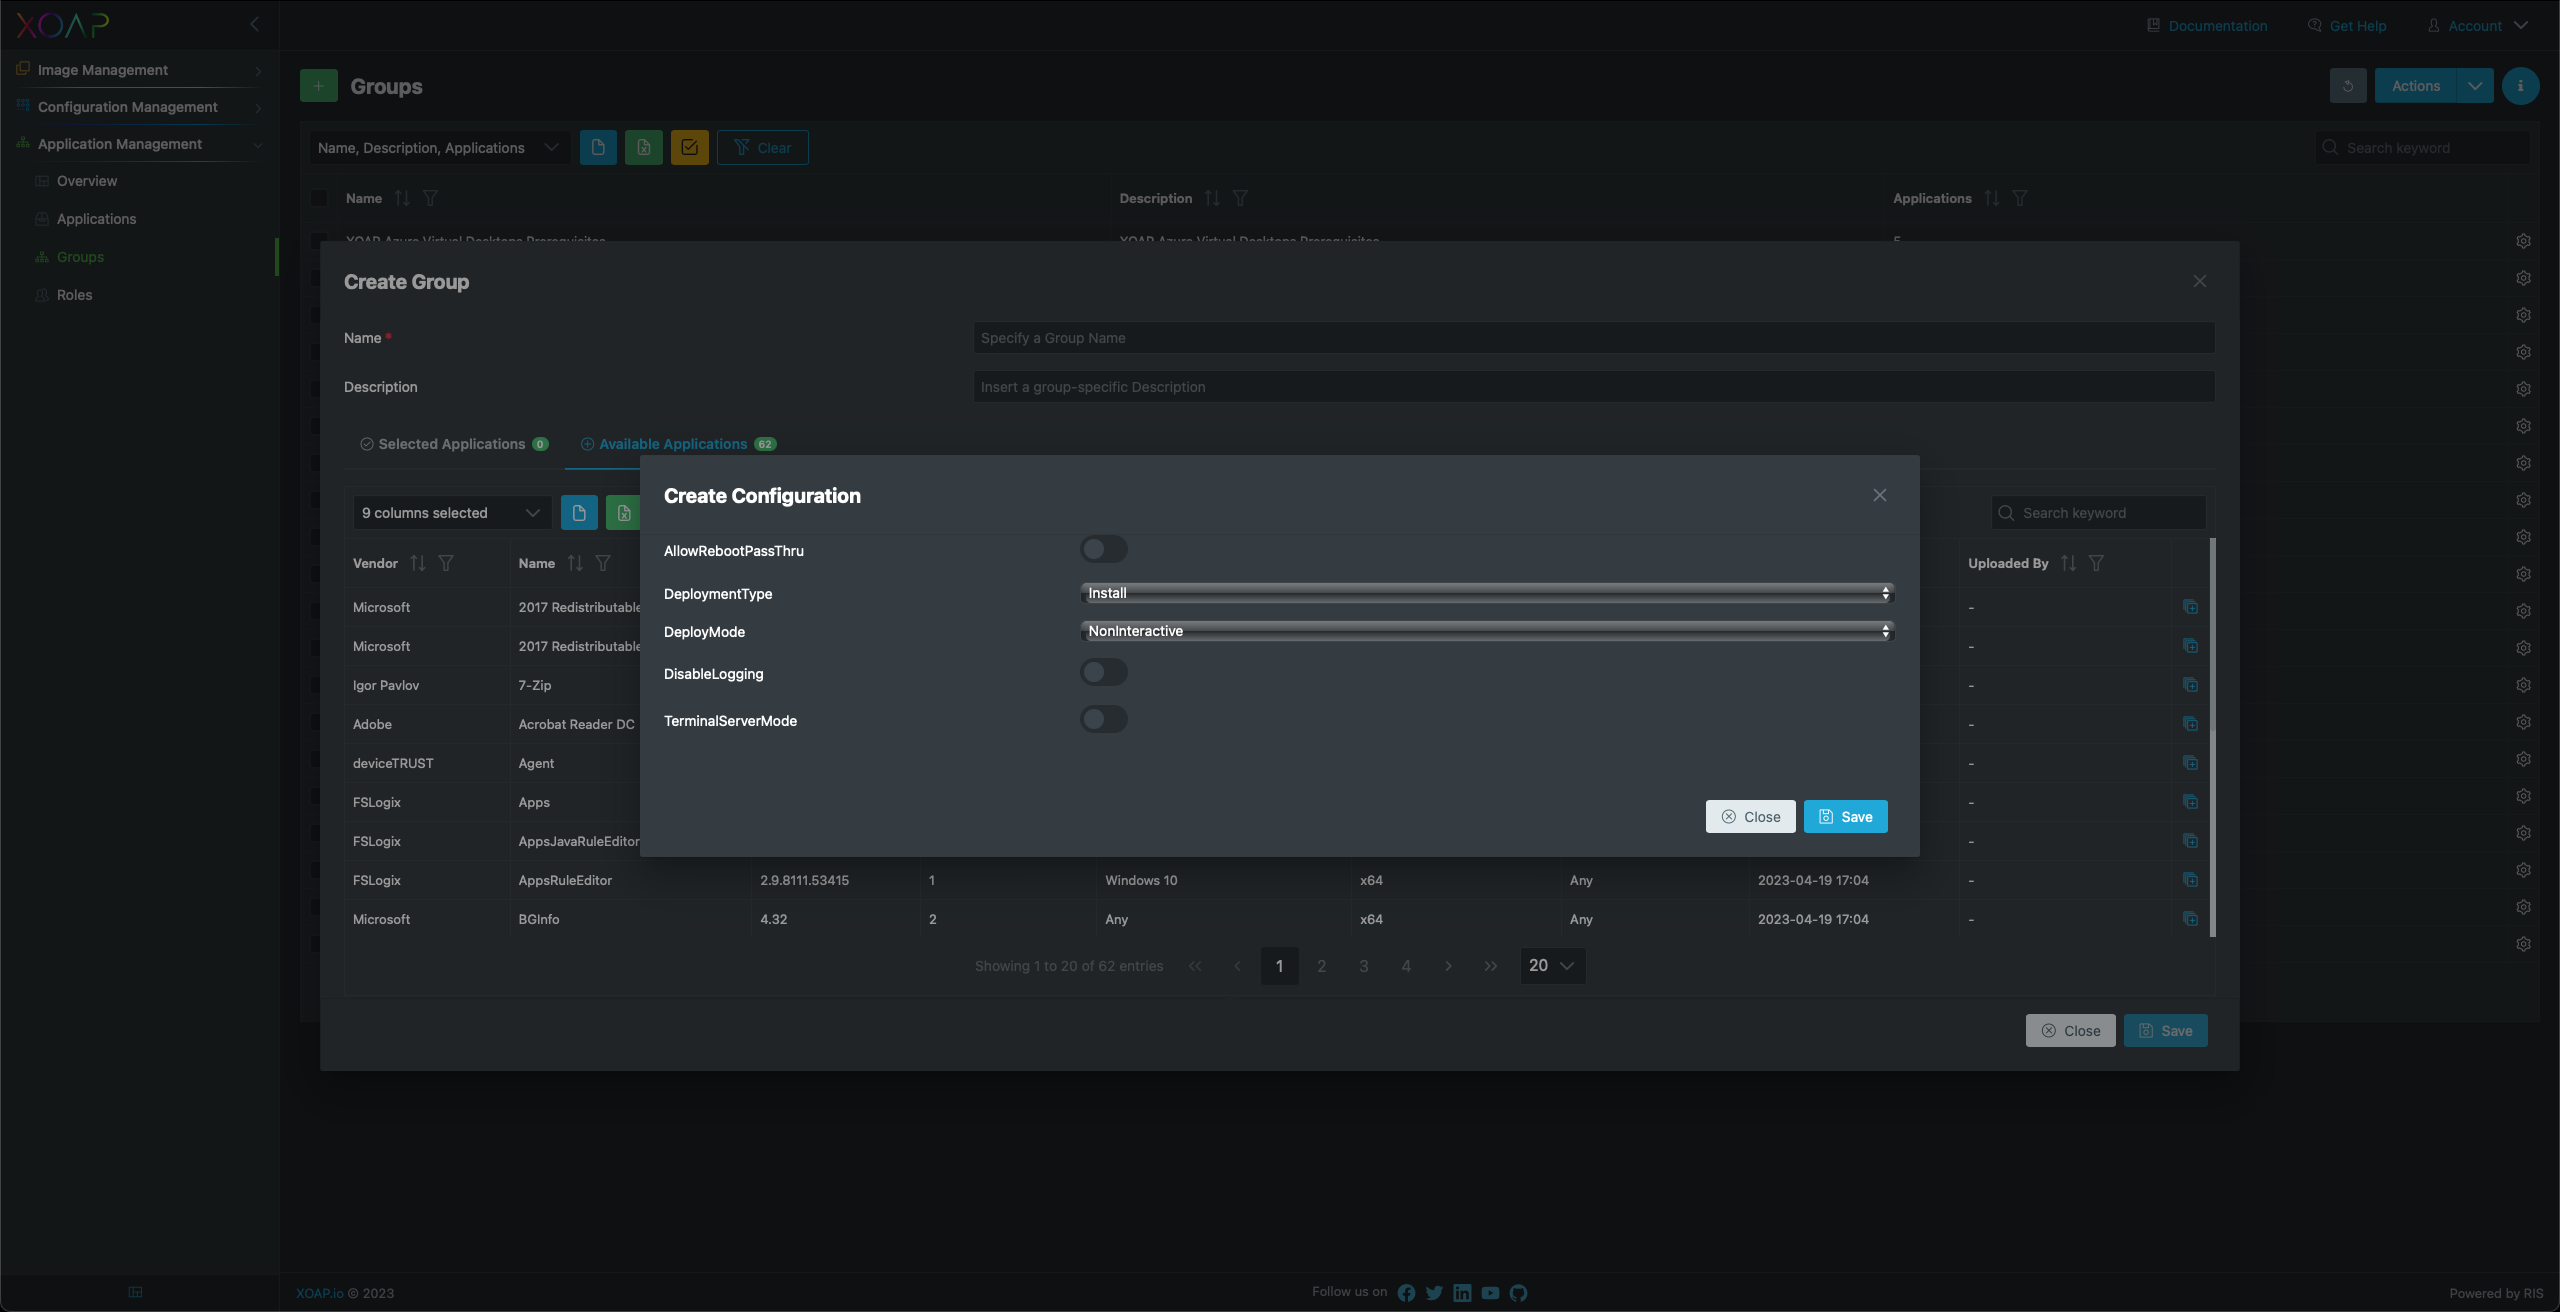
Task: Click the add icon for AppsRuleEditor row
Action: 2190,880
